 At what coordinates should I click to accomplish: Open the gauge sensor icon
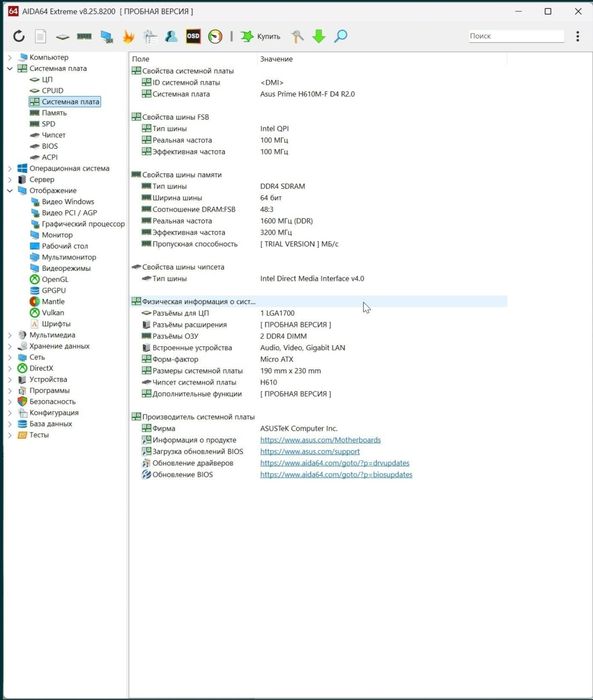[x=215, y=36]
